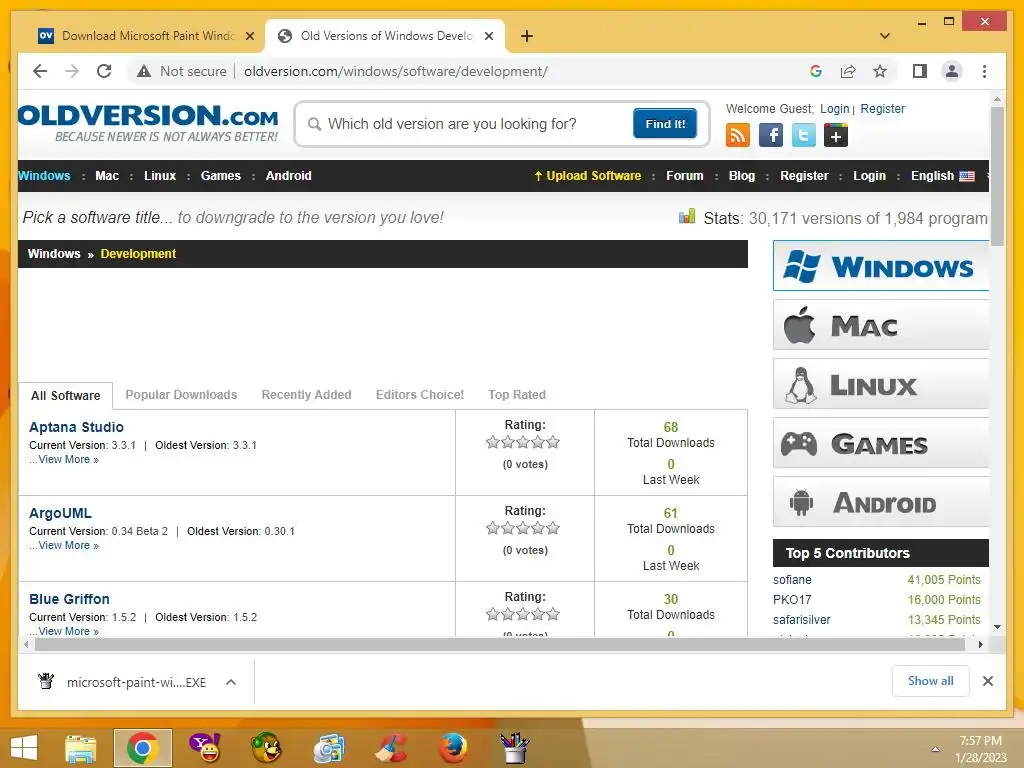Close the Download Microsoft Paint tab
Screen dimensions: 1024x768
click(249, 36)
